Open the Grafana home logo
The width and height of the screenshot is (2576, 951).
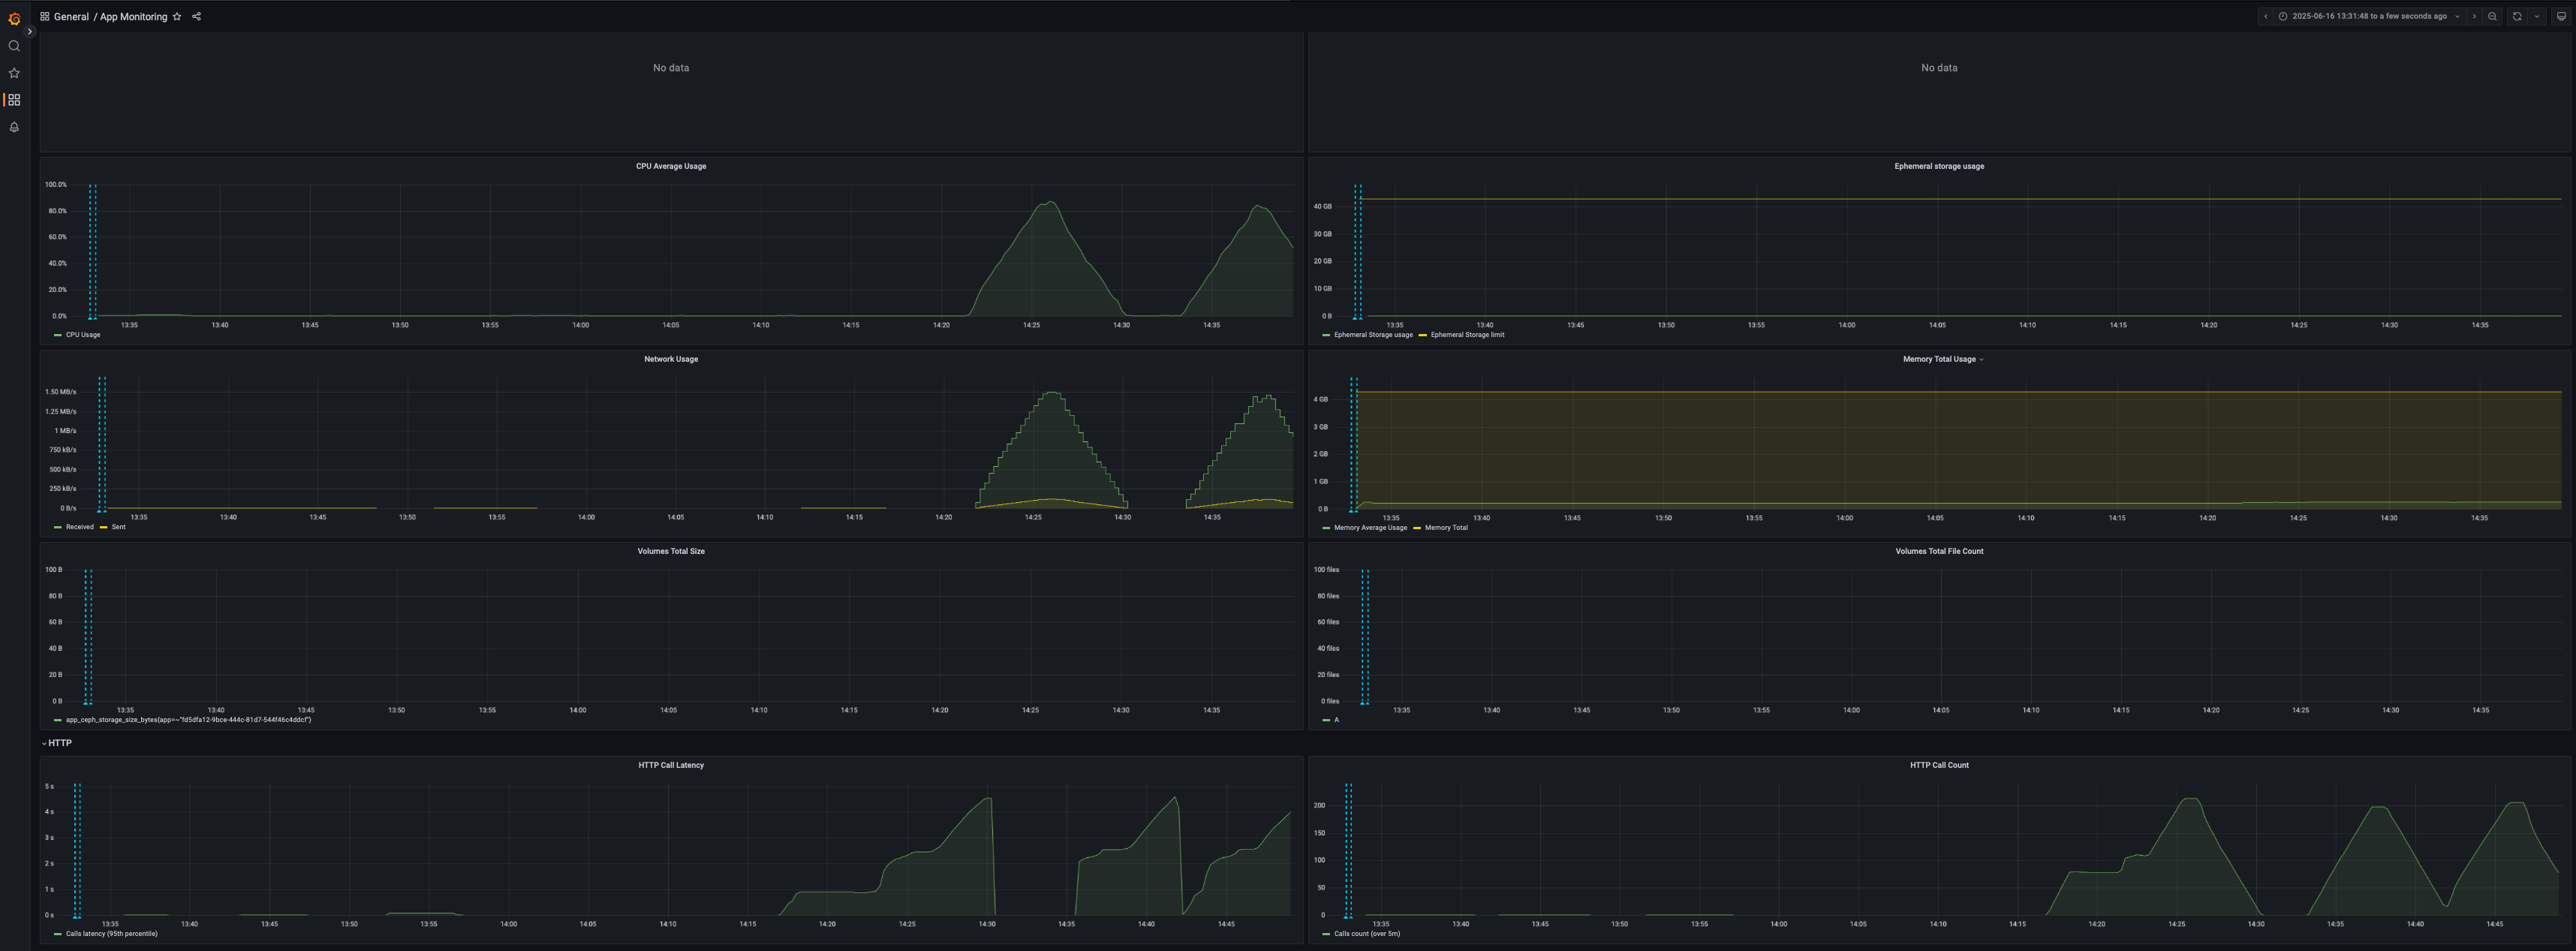[14, 18]
